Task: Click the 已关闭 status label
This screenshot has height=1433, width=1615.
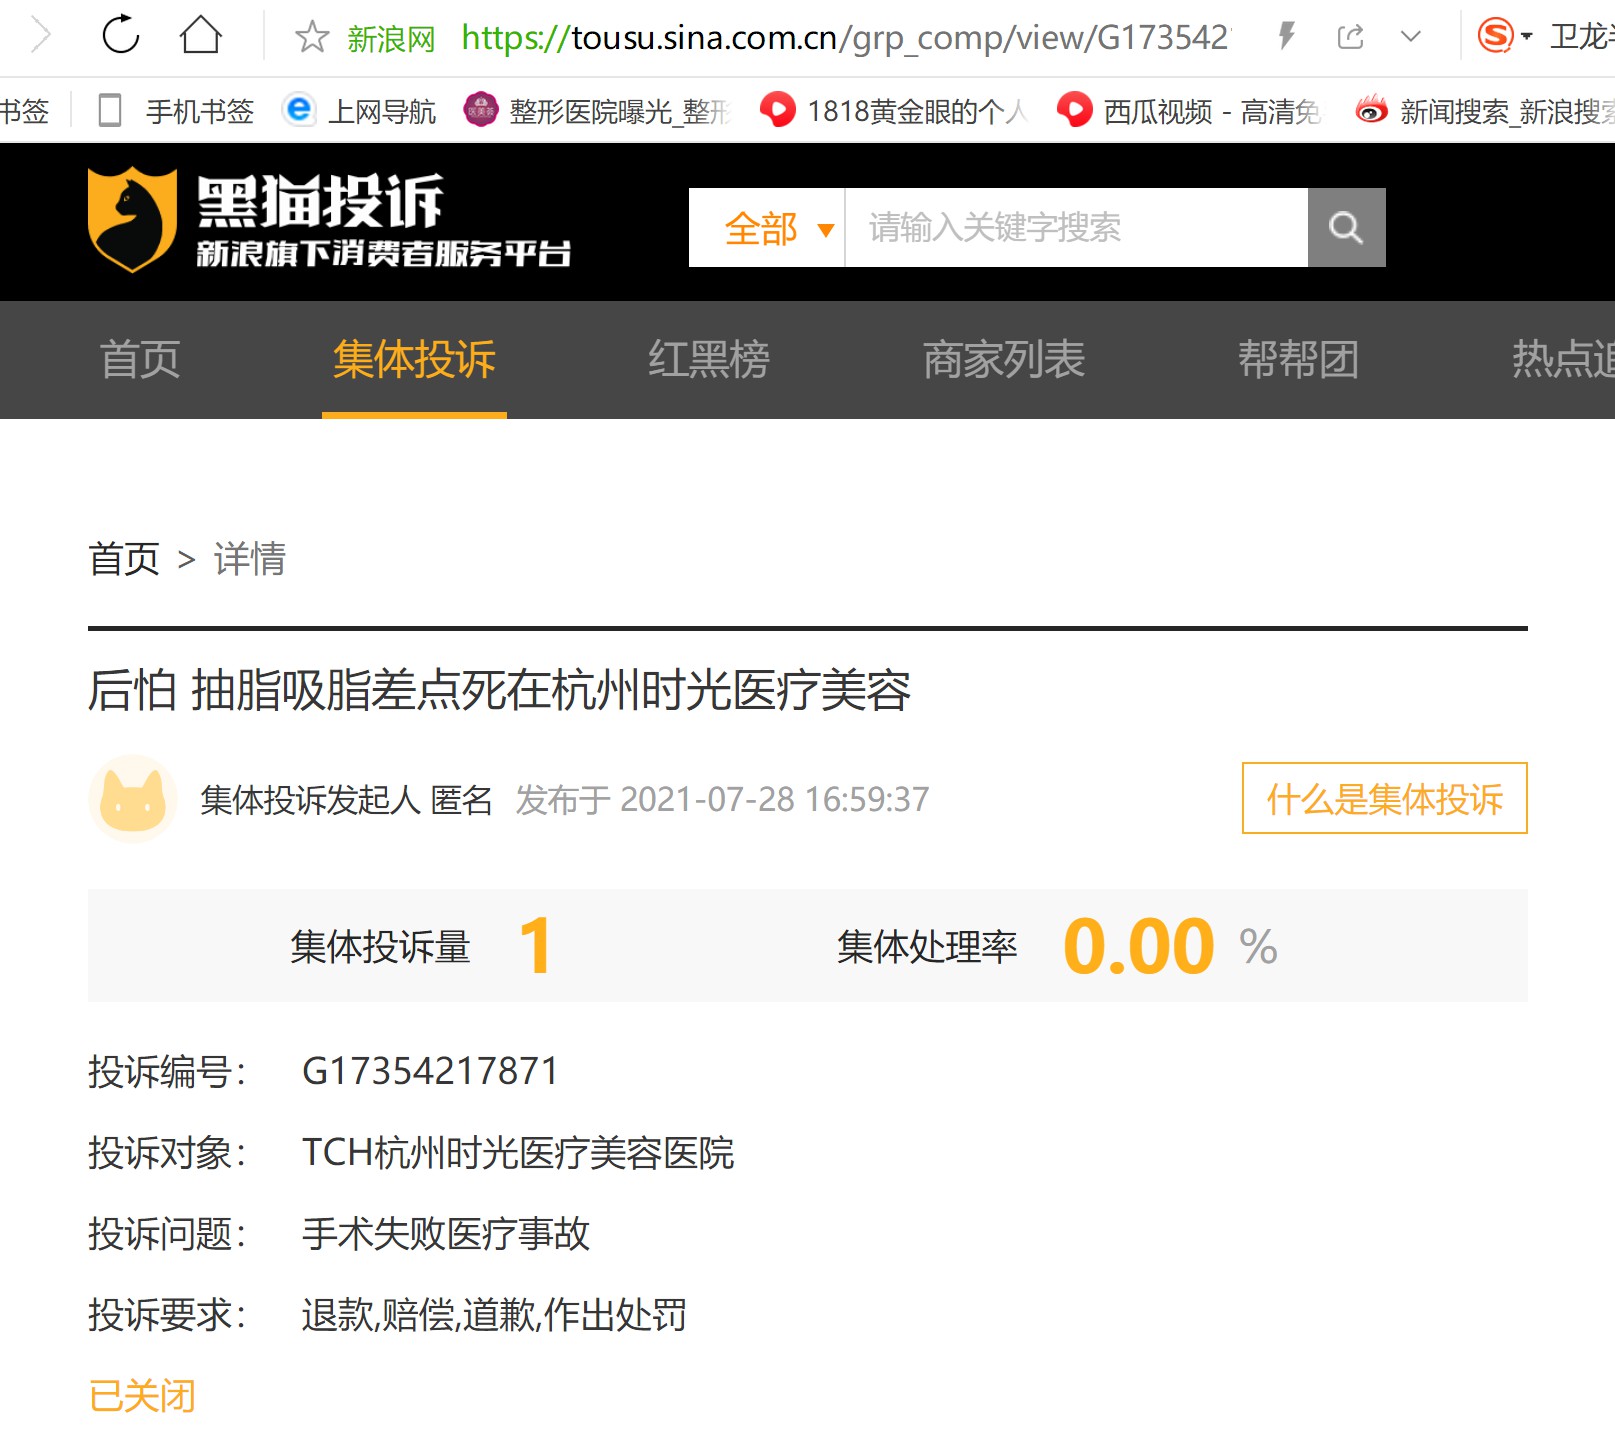Action: 142,1396
